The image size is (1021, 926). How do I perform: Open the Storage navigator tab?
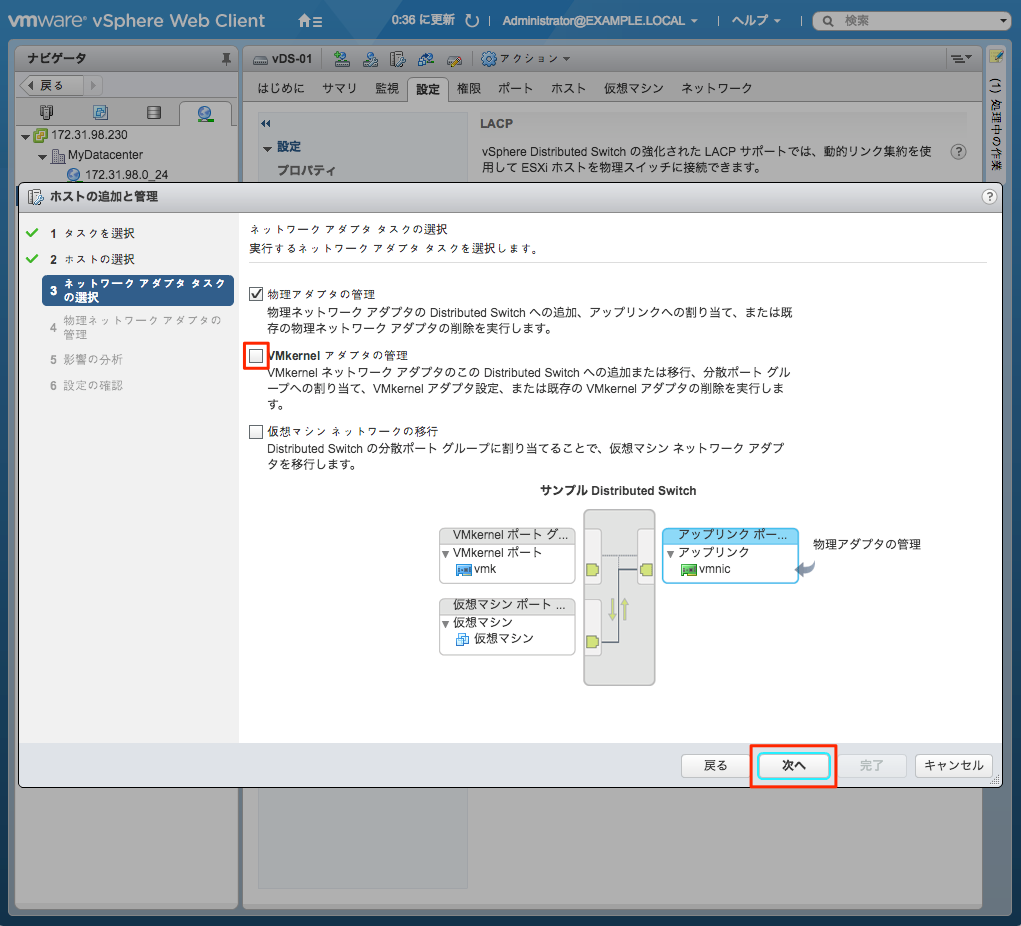click(x=154, y=113)
